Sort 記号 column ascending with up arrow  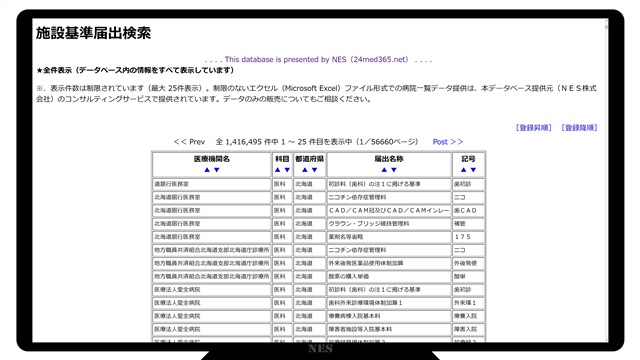463,170
